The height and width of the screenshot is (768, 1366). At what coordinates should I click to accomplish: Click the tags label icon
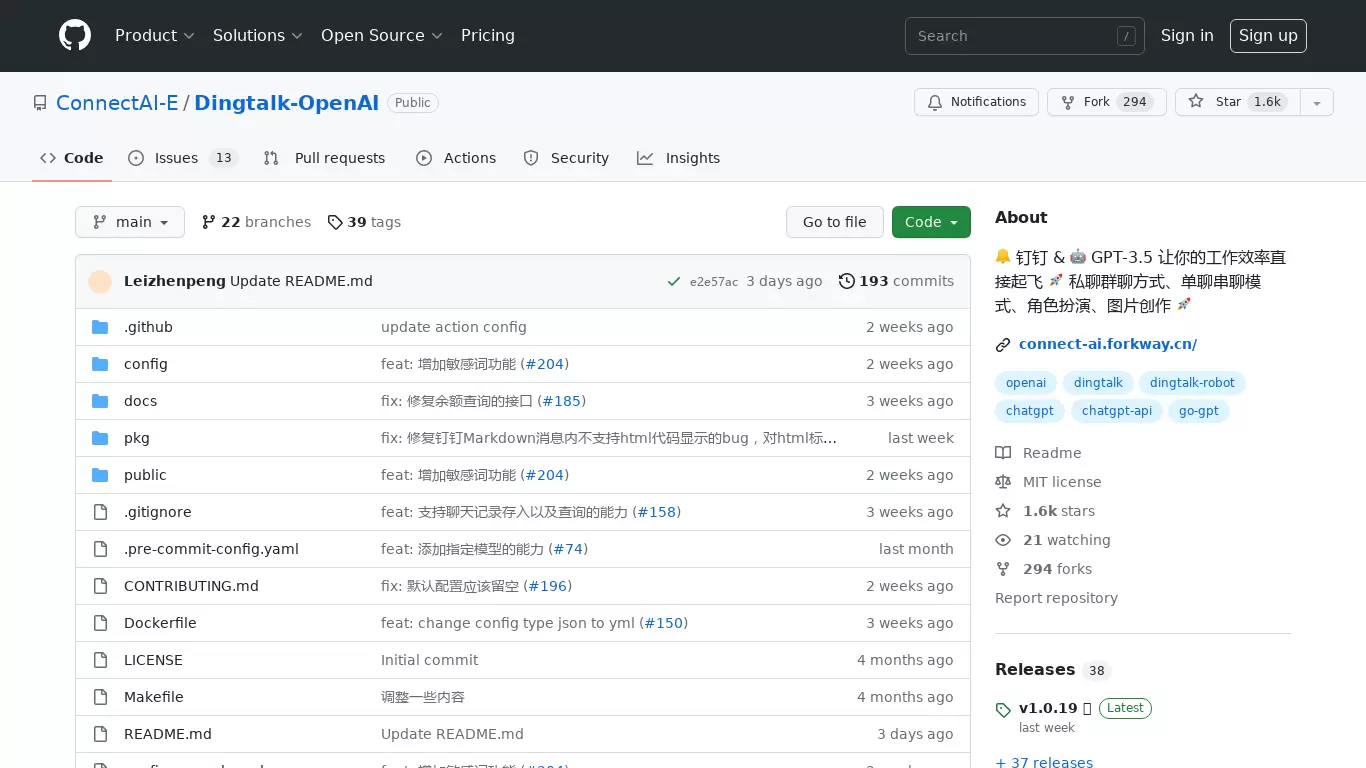coord(335,222)
